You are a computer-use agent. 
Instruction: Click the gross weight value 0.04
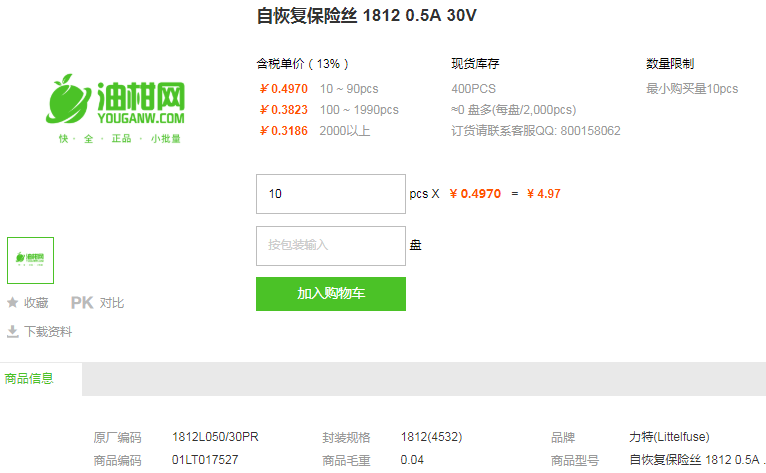click(x=412, y=460)
